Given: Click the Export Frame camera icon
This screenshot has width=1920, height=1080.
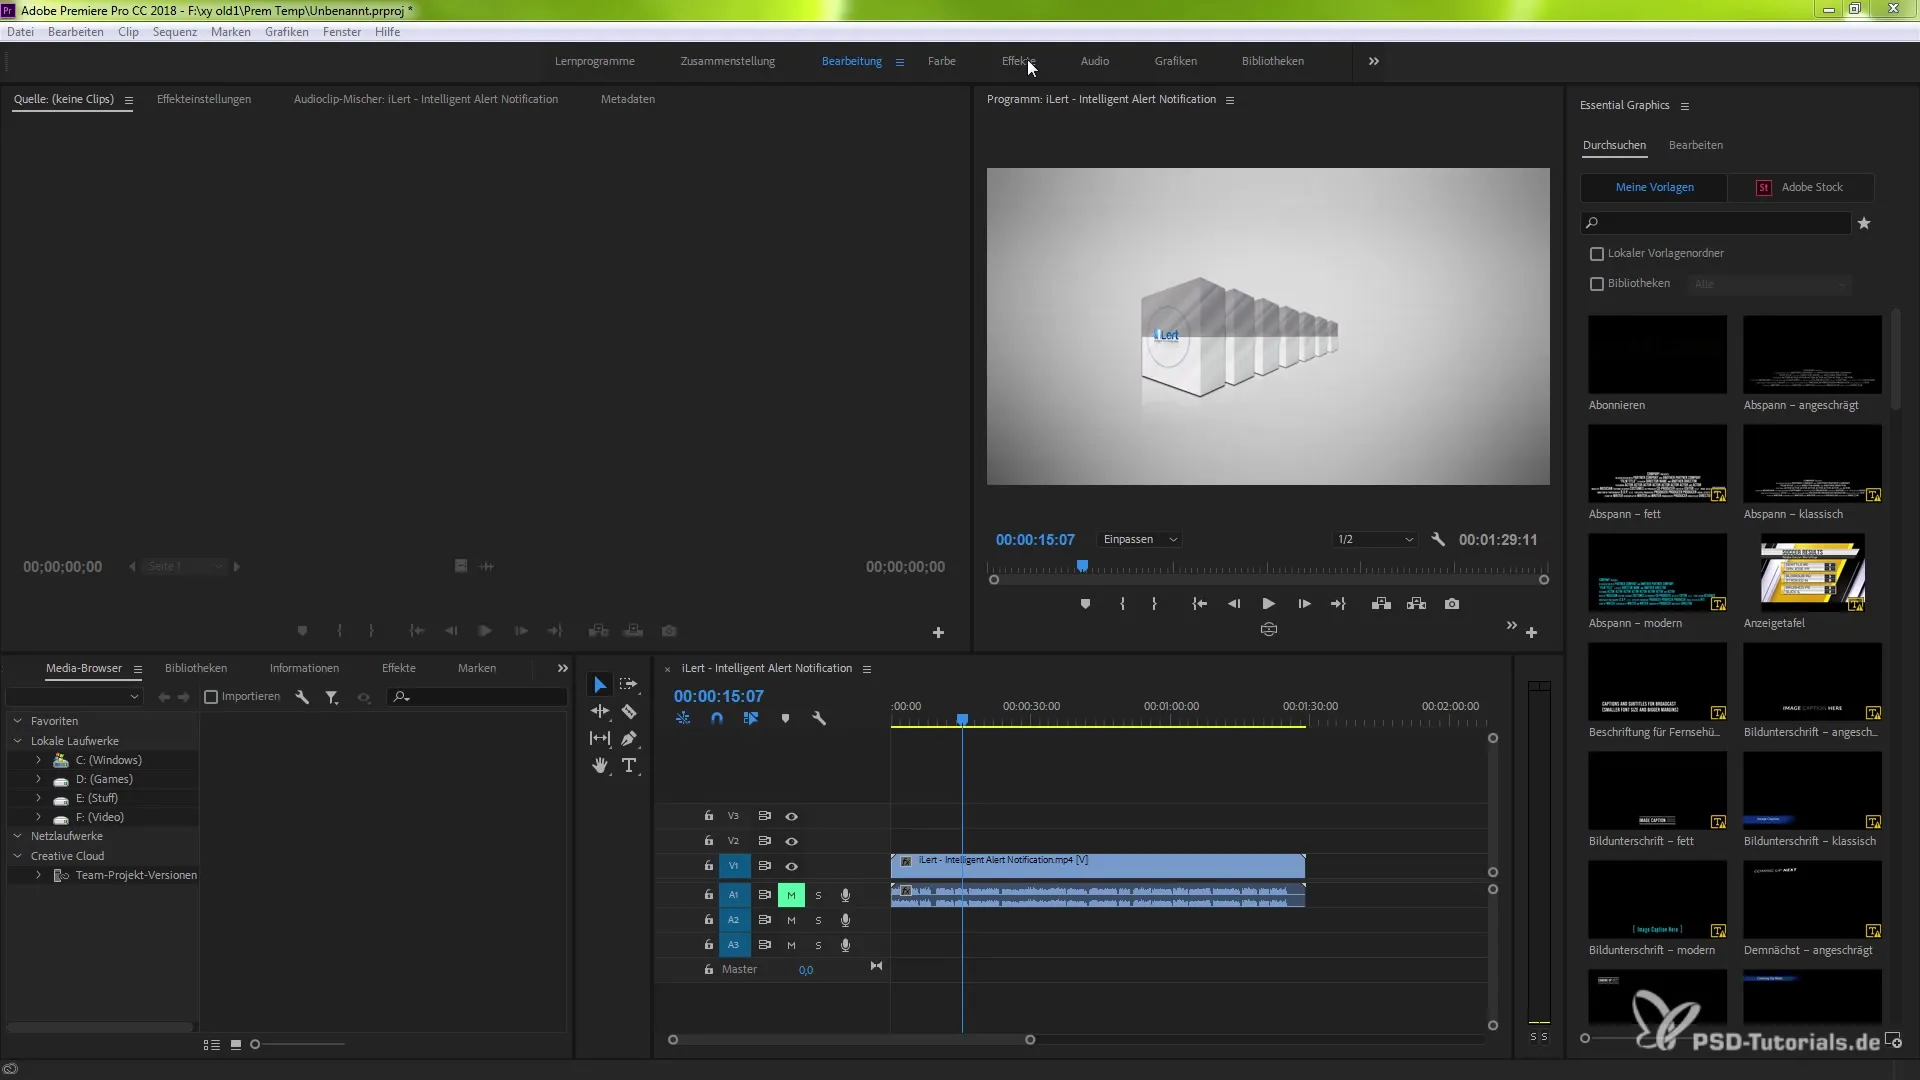Looking at the screenshot, I should [x=1452, y=604].
